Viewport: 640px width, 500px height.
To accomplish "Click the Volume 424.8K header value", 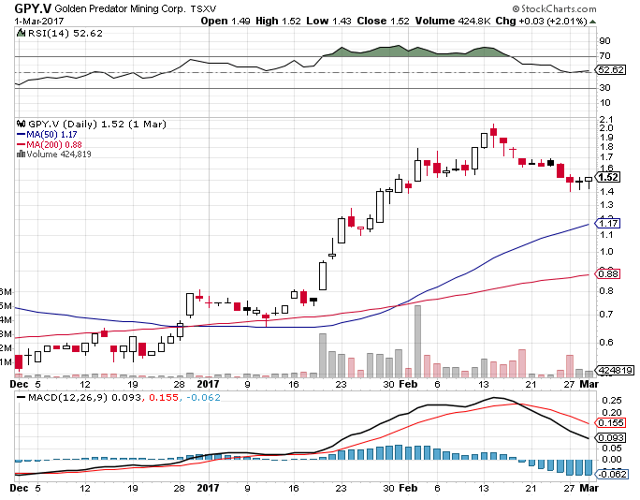I will (453, 21).
